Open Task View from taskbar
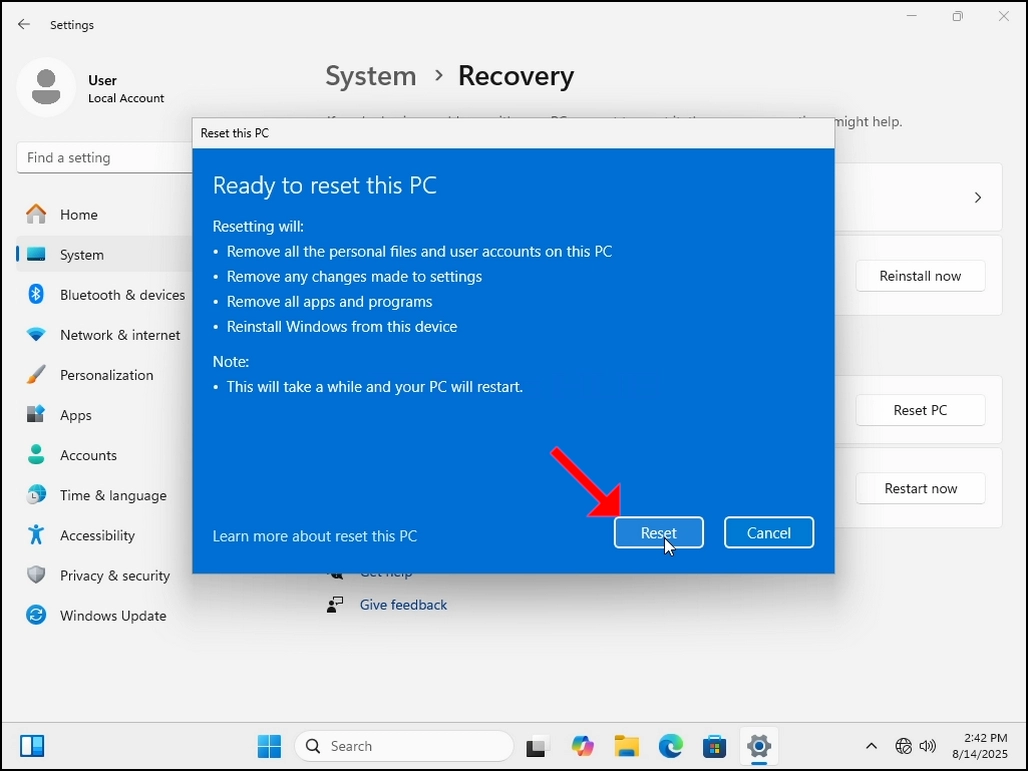This screenshot has width=1028, height=771. tap(536, 746)
